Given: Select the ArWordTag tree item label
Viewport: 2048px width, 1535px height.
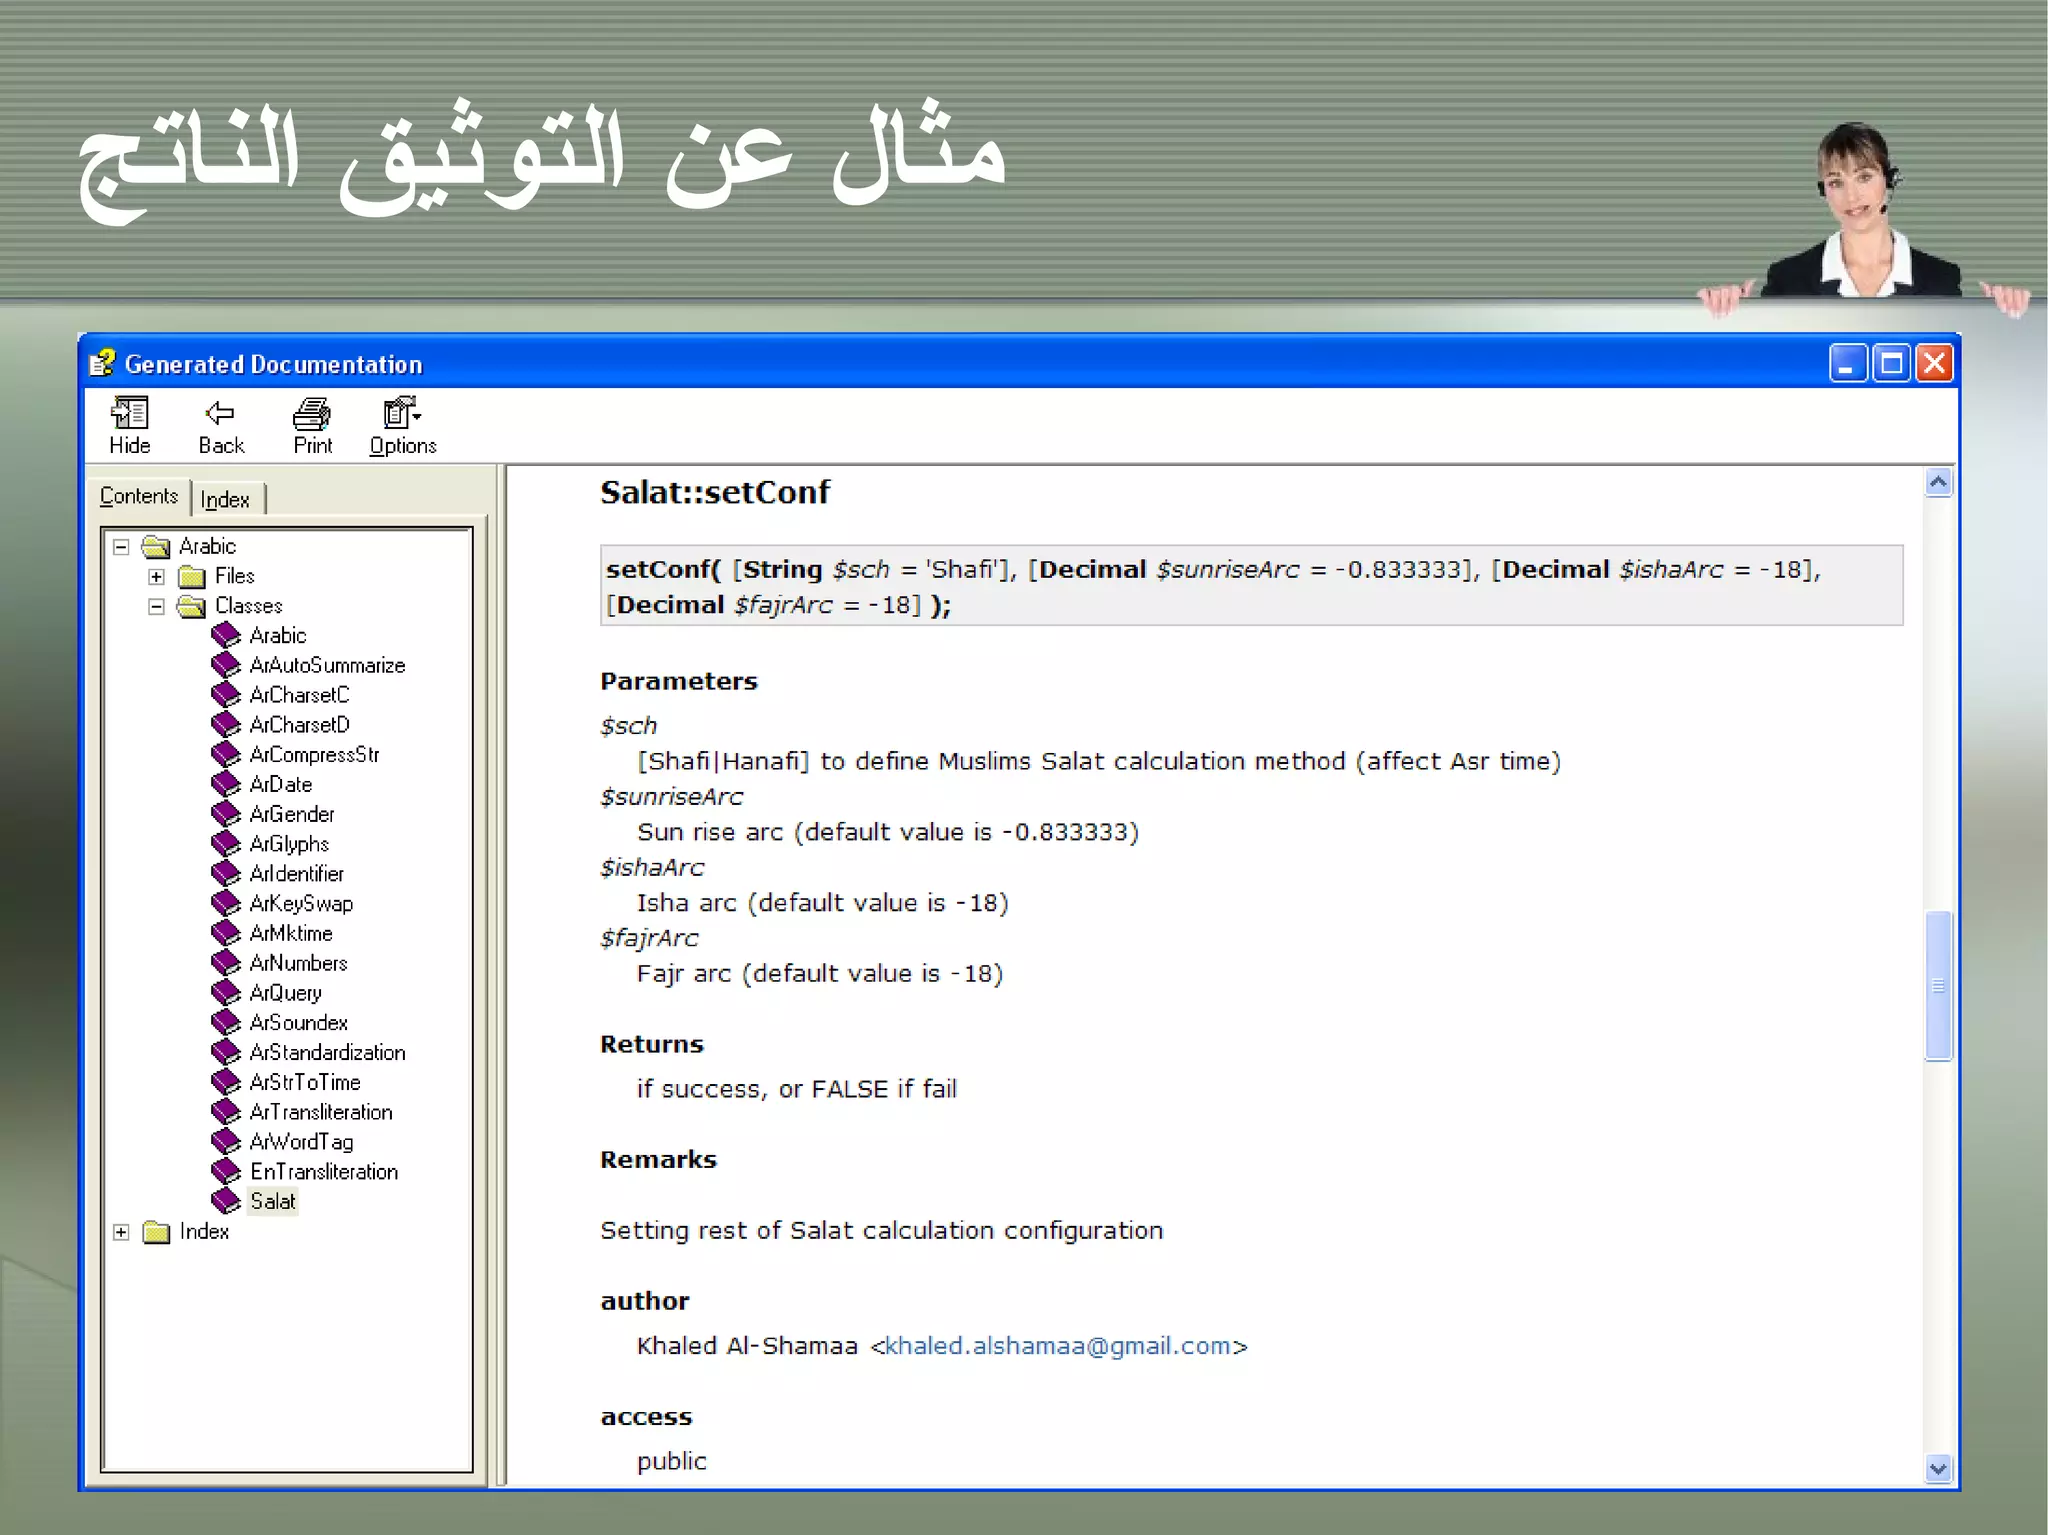Looking at the screenshot, I should 301,1142.
